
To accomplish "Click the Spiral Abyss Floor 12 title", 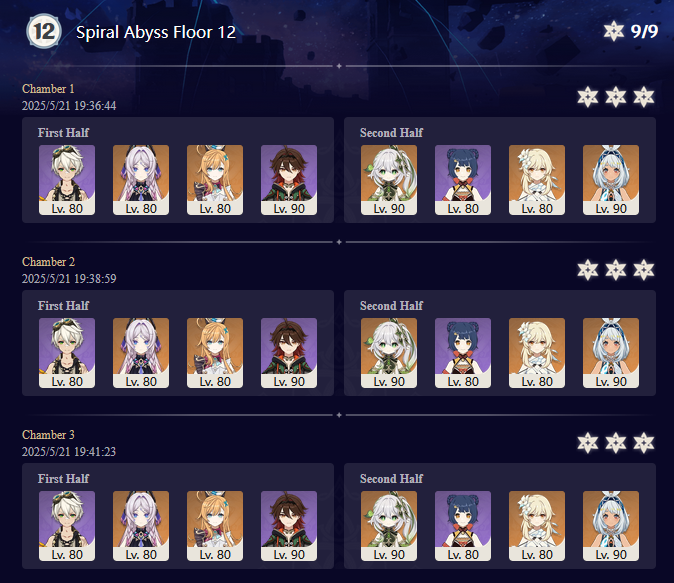I will pyautogui.click(x=156, y=32).
